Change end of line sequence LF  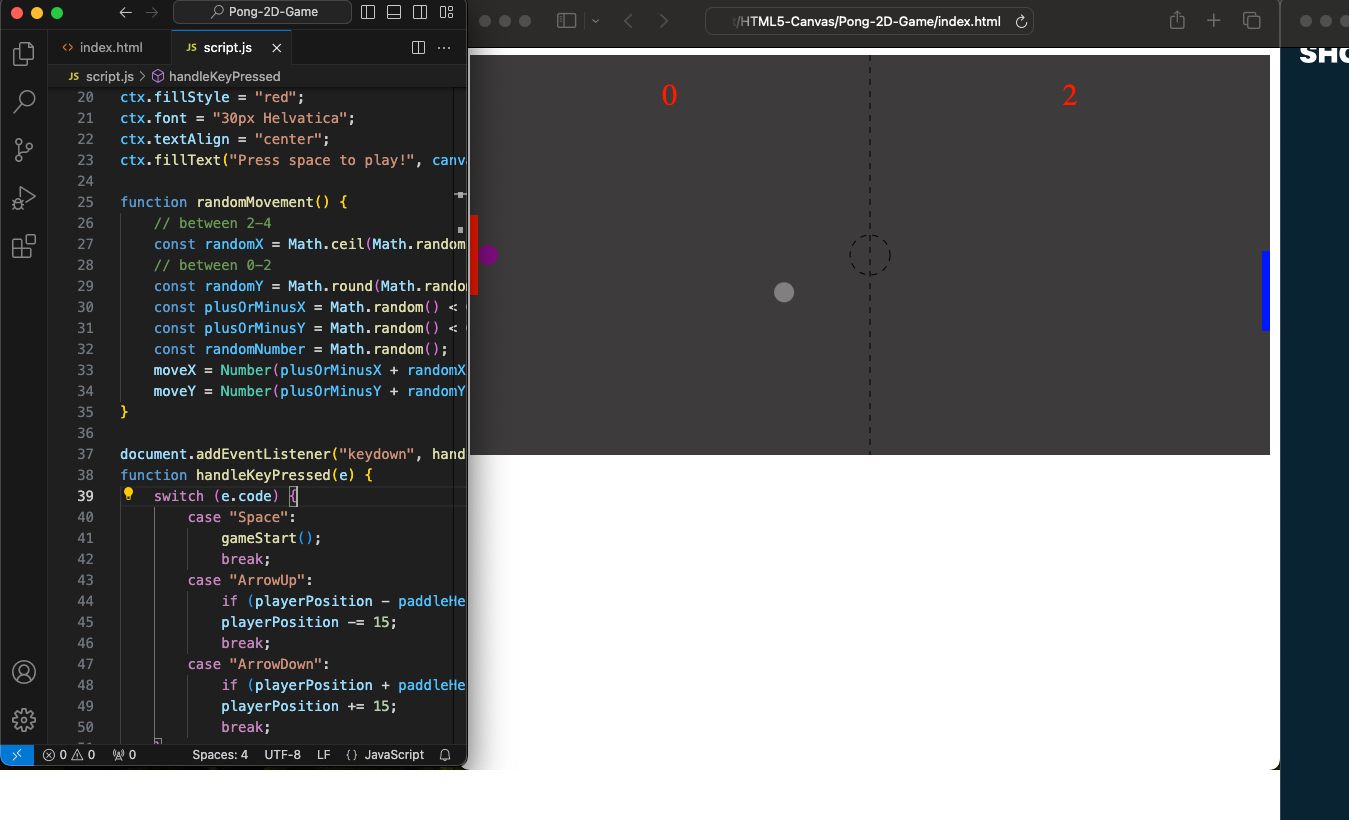[324, 755]
